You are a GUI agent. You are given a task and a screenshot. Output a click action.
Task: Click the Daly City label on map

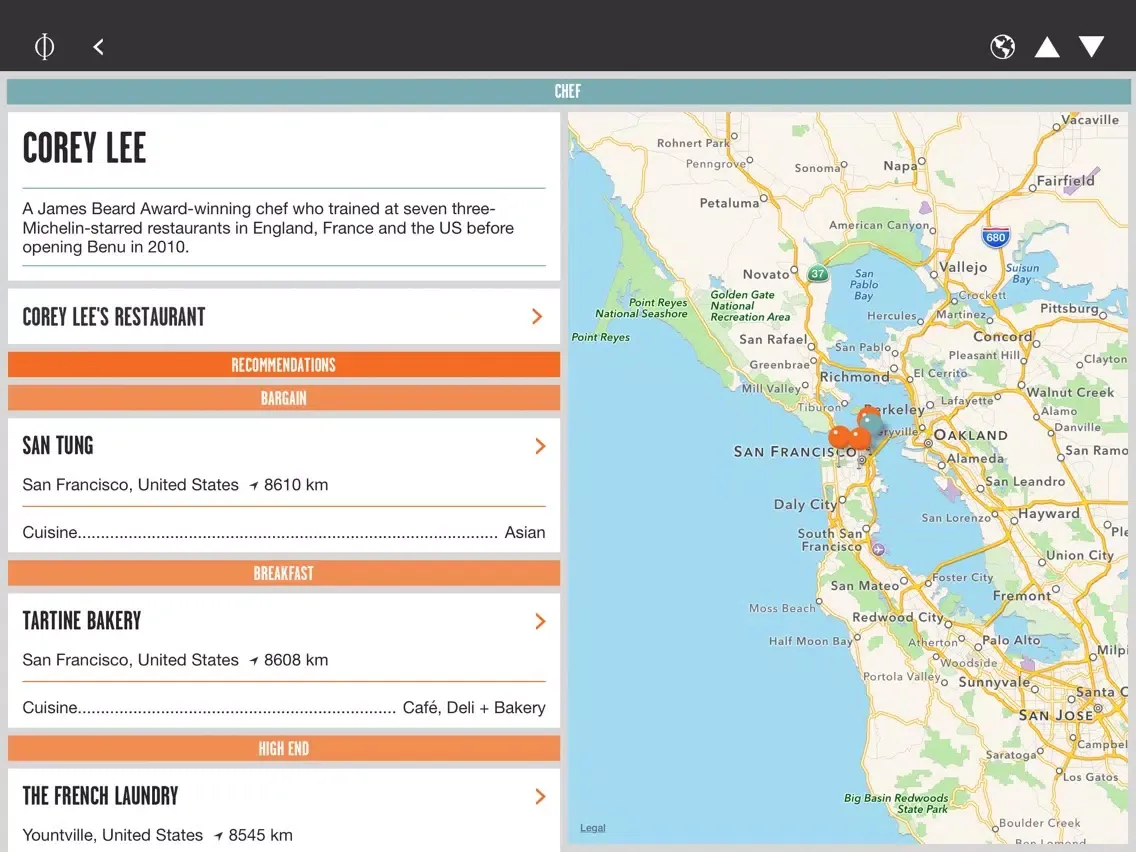pos(805,504)
